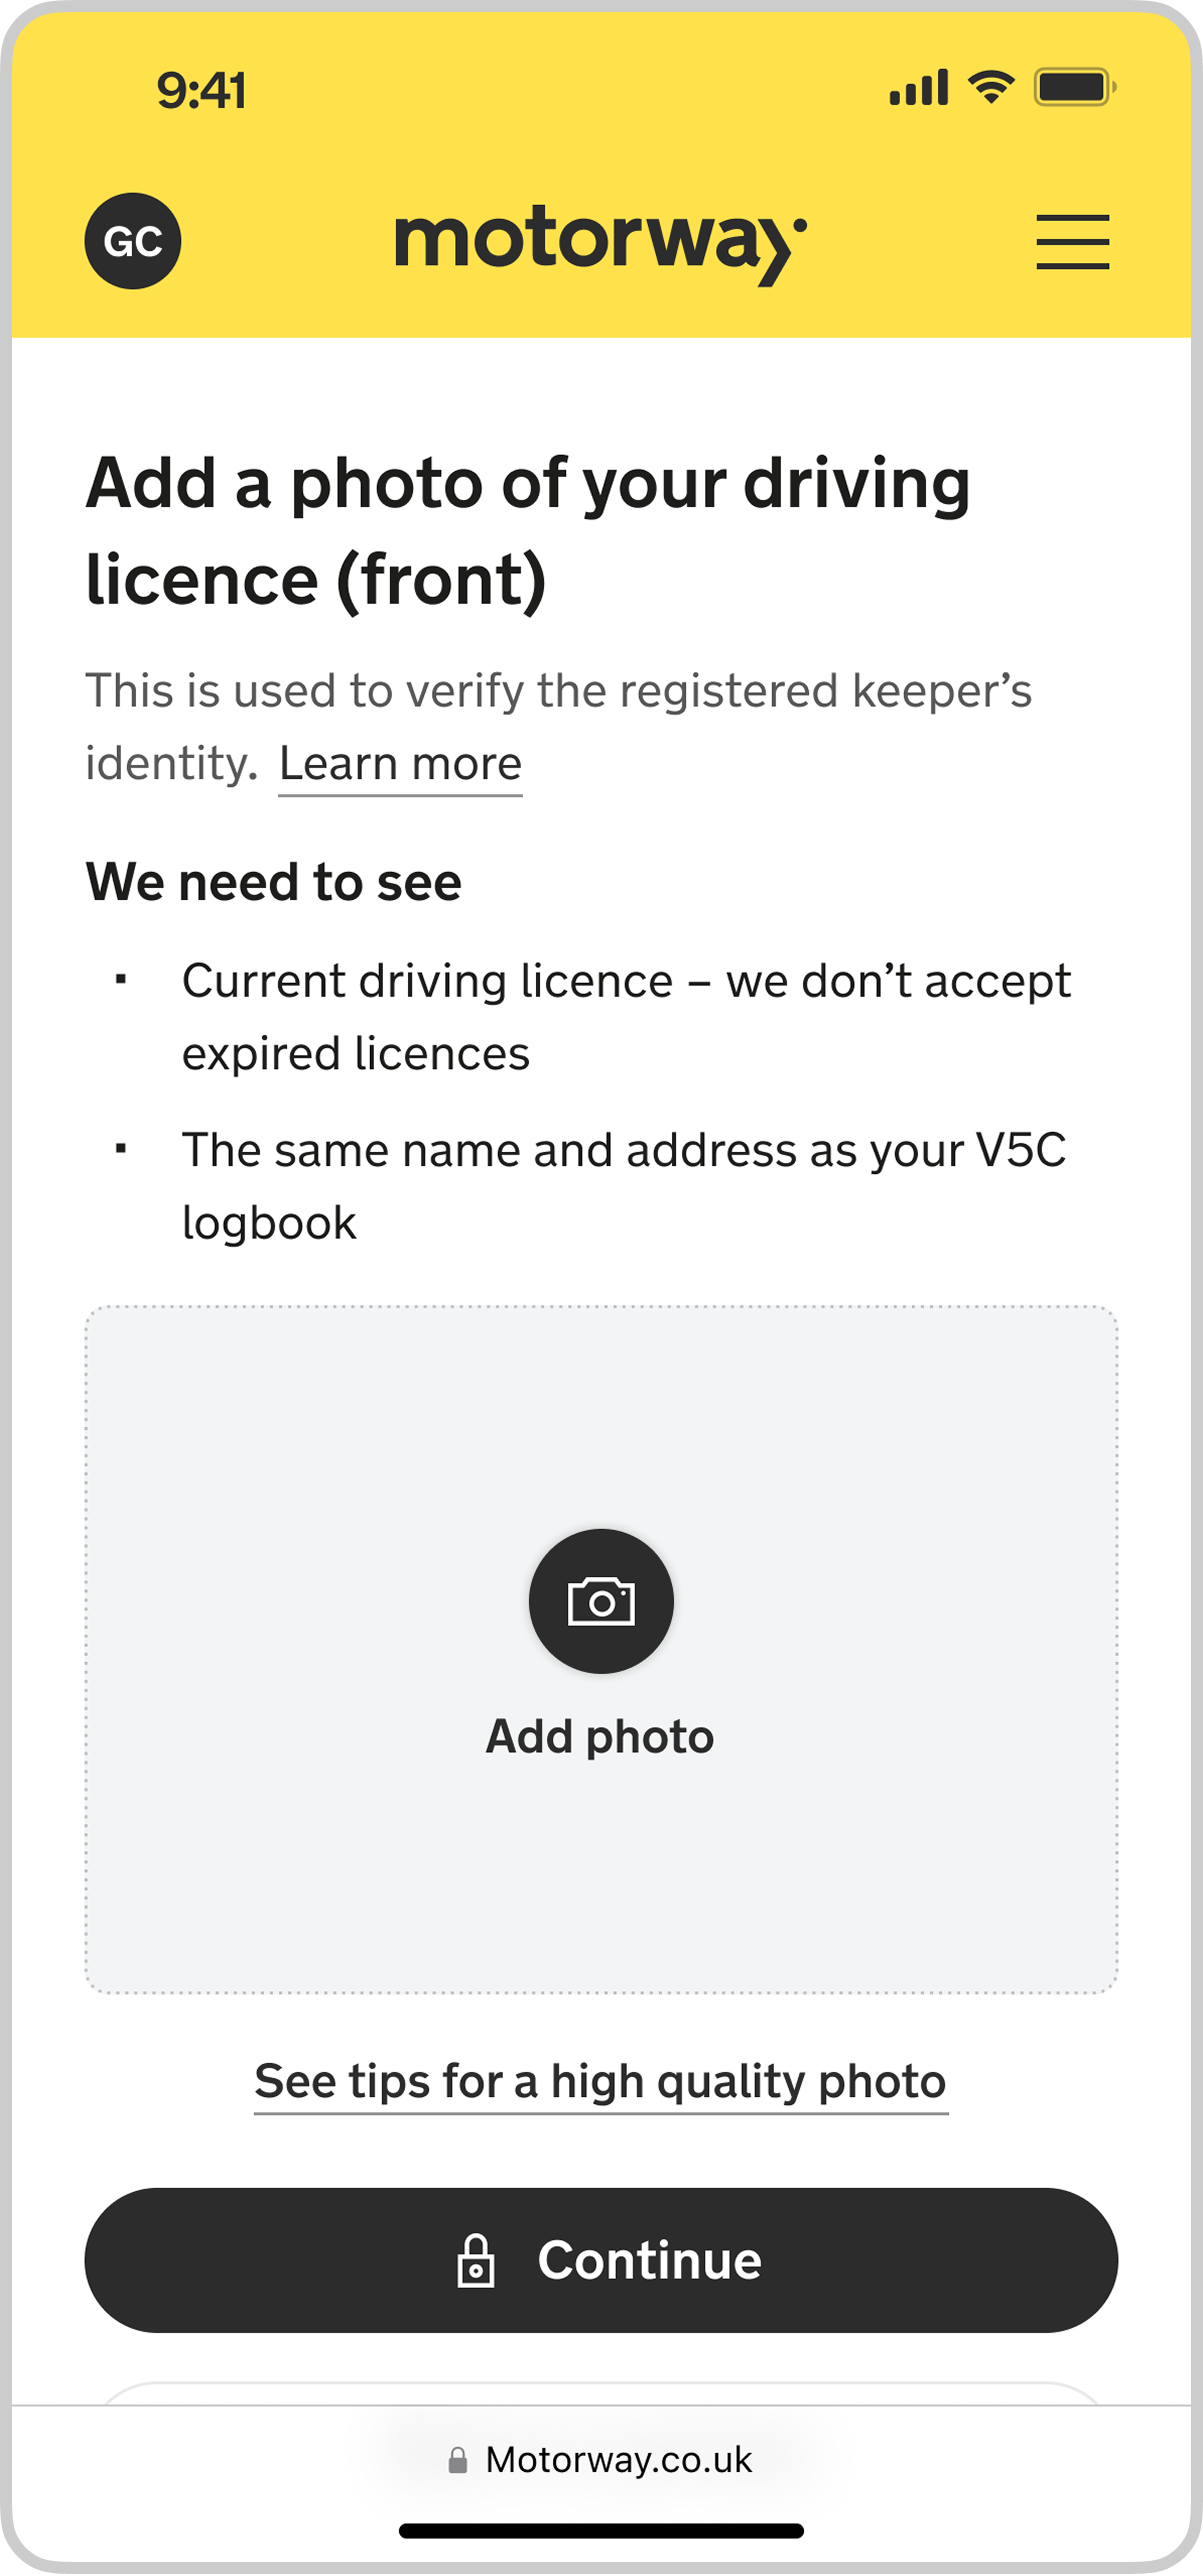Screen dimensions: 1203x2574
Task: Tap the battery status icon
Action: click(x=1074, y=88)
